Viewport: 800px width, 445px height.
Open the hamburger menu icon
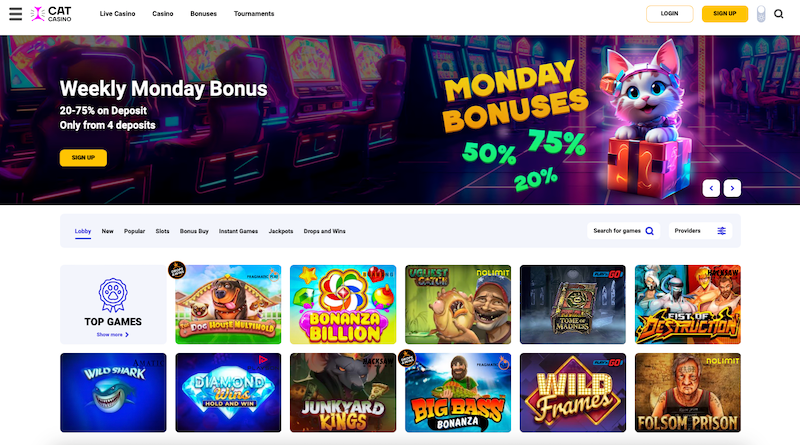(x=16, y=14)
